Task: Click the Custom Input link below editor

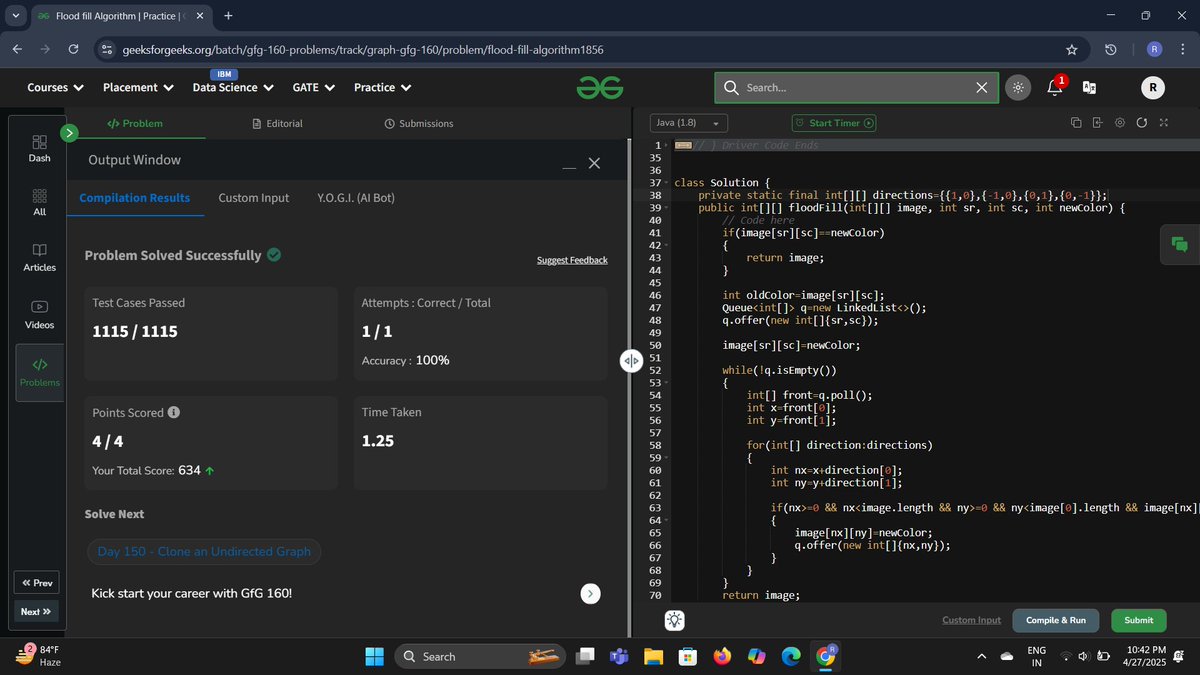Action: (971, 620)
